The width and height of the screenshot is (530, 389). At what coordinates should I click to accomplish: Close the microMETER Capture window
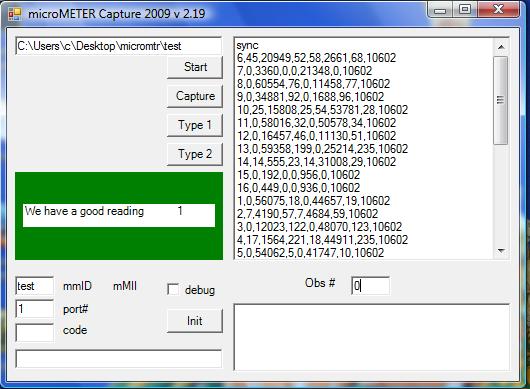tap(499, 9)
